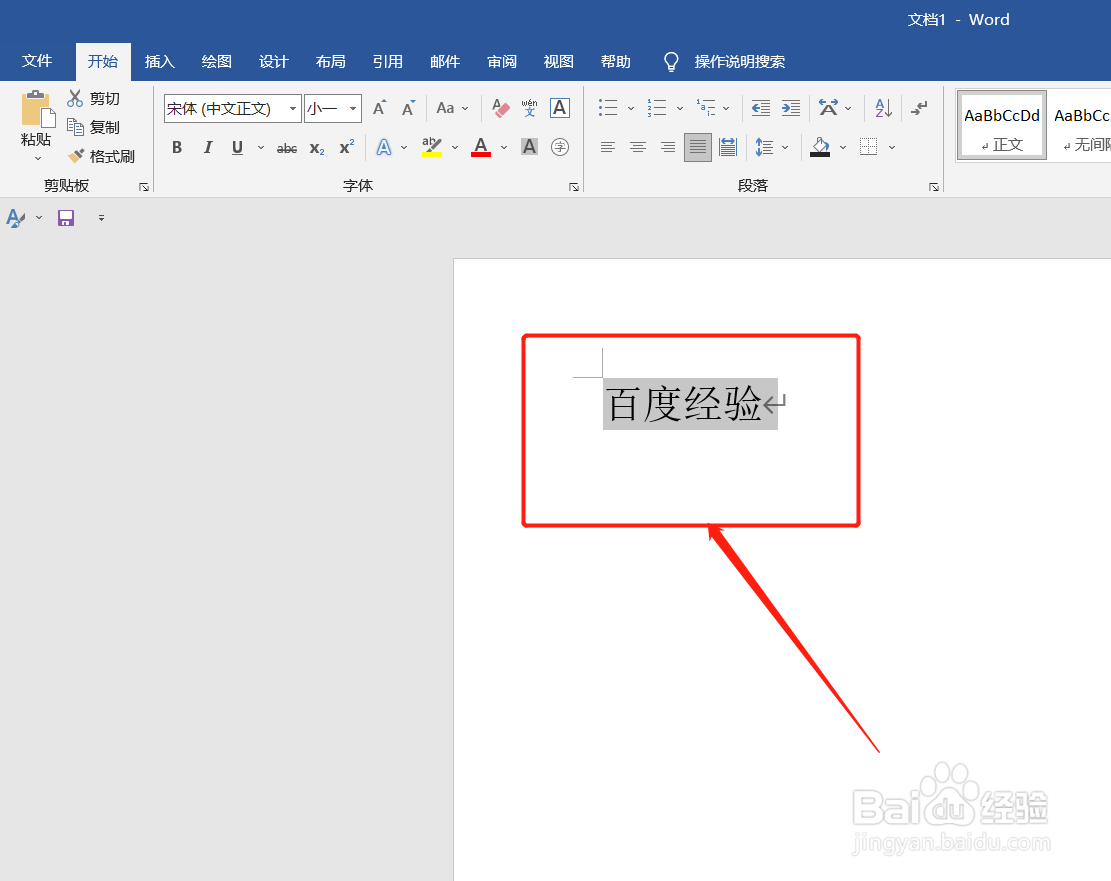1111x881 pixels.
Task: Open the line spacing options
Action: [764, 147]
